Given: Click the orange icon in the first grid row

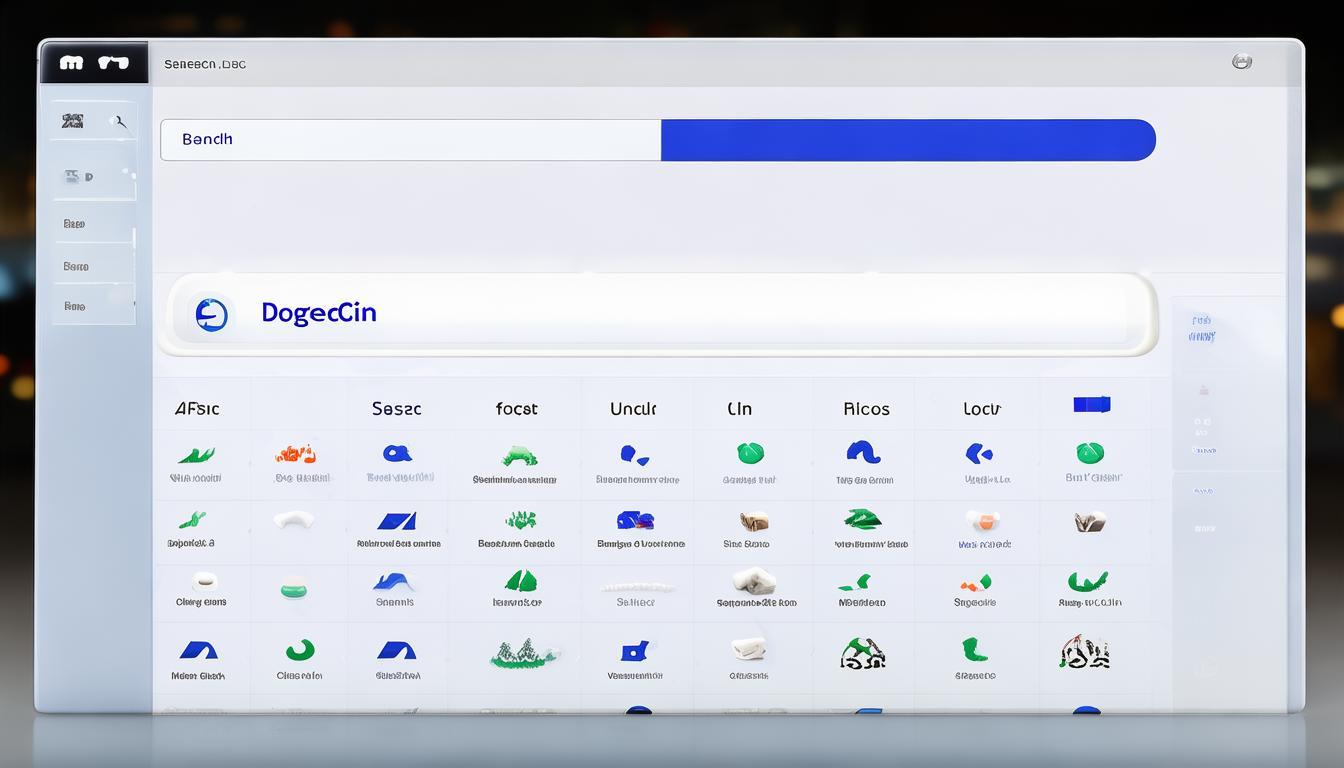Looking at the screenshot, I should (x=295, y=455).
